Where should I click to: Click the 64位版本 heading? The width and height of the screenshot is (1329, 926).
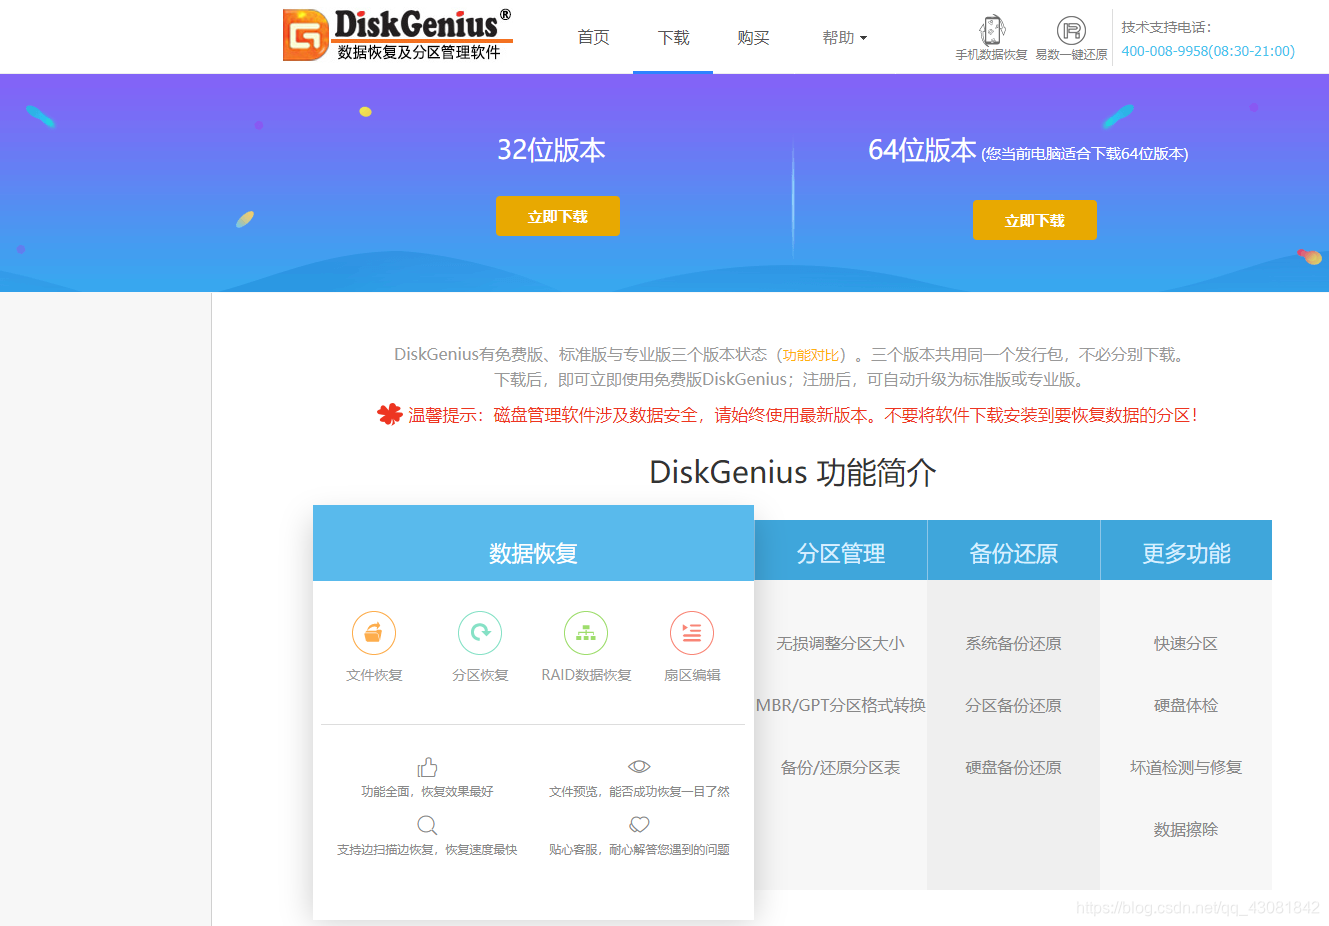tap(922, 150)
